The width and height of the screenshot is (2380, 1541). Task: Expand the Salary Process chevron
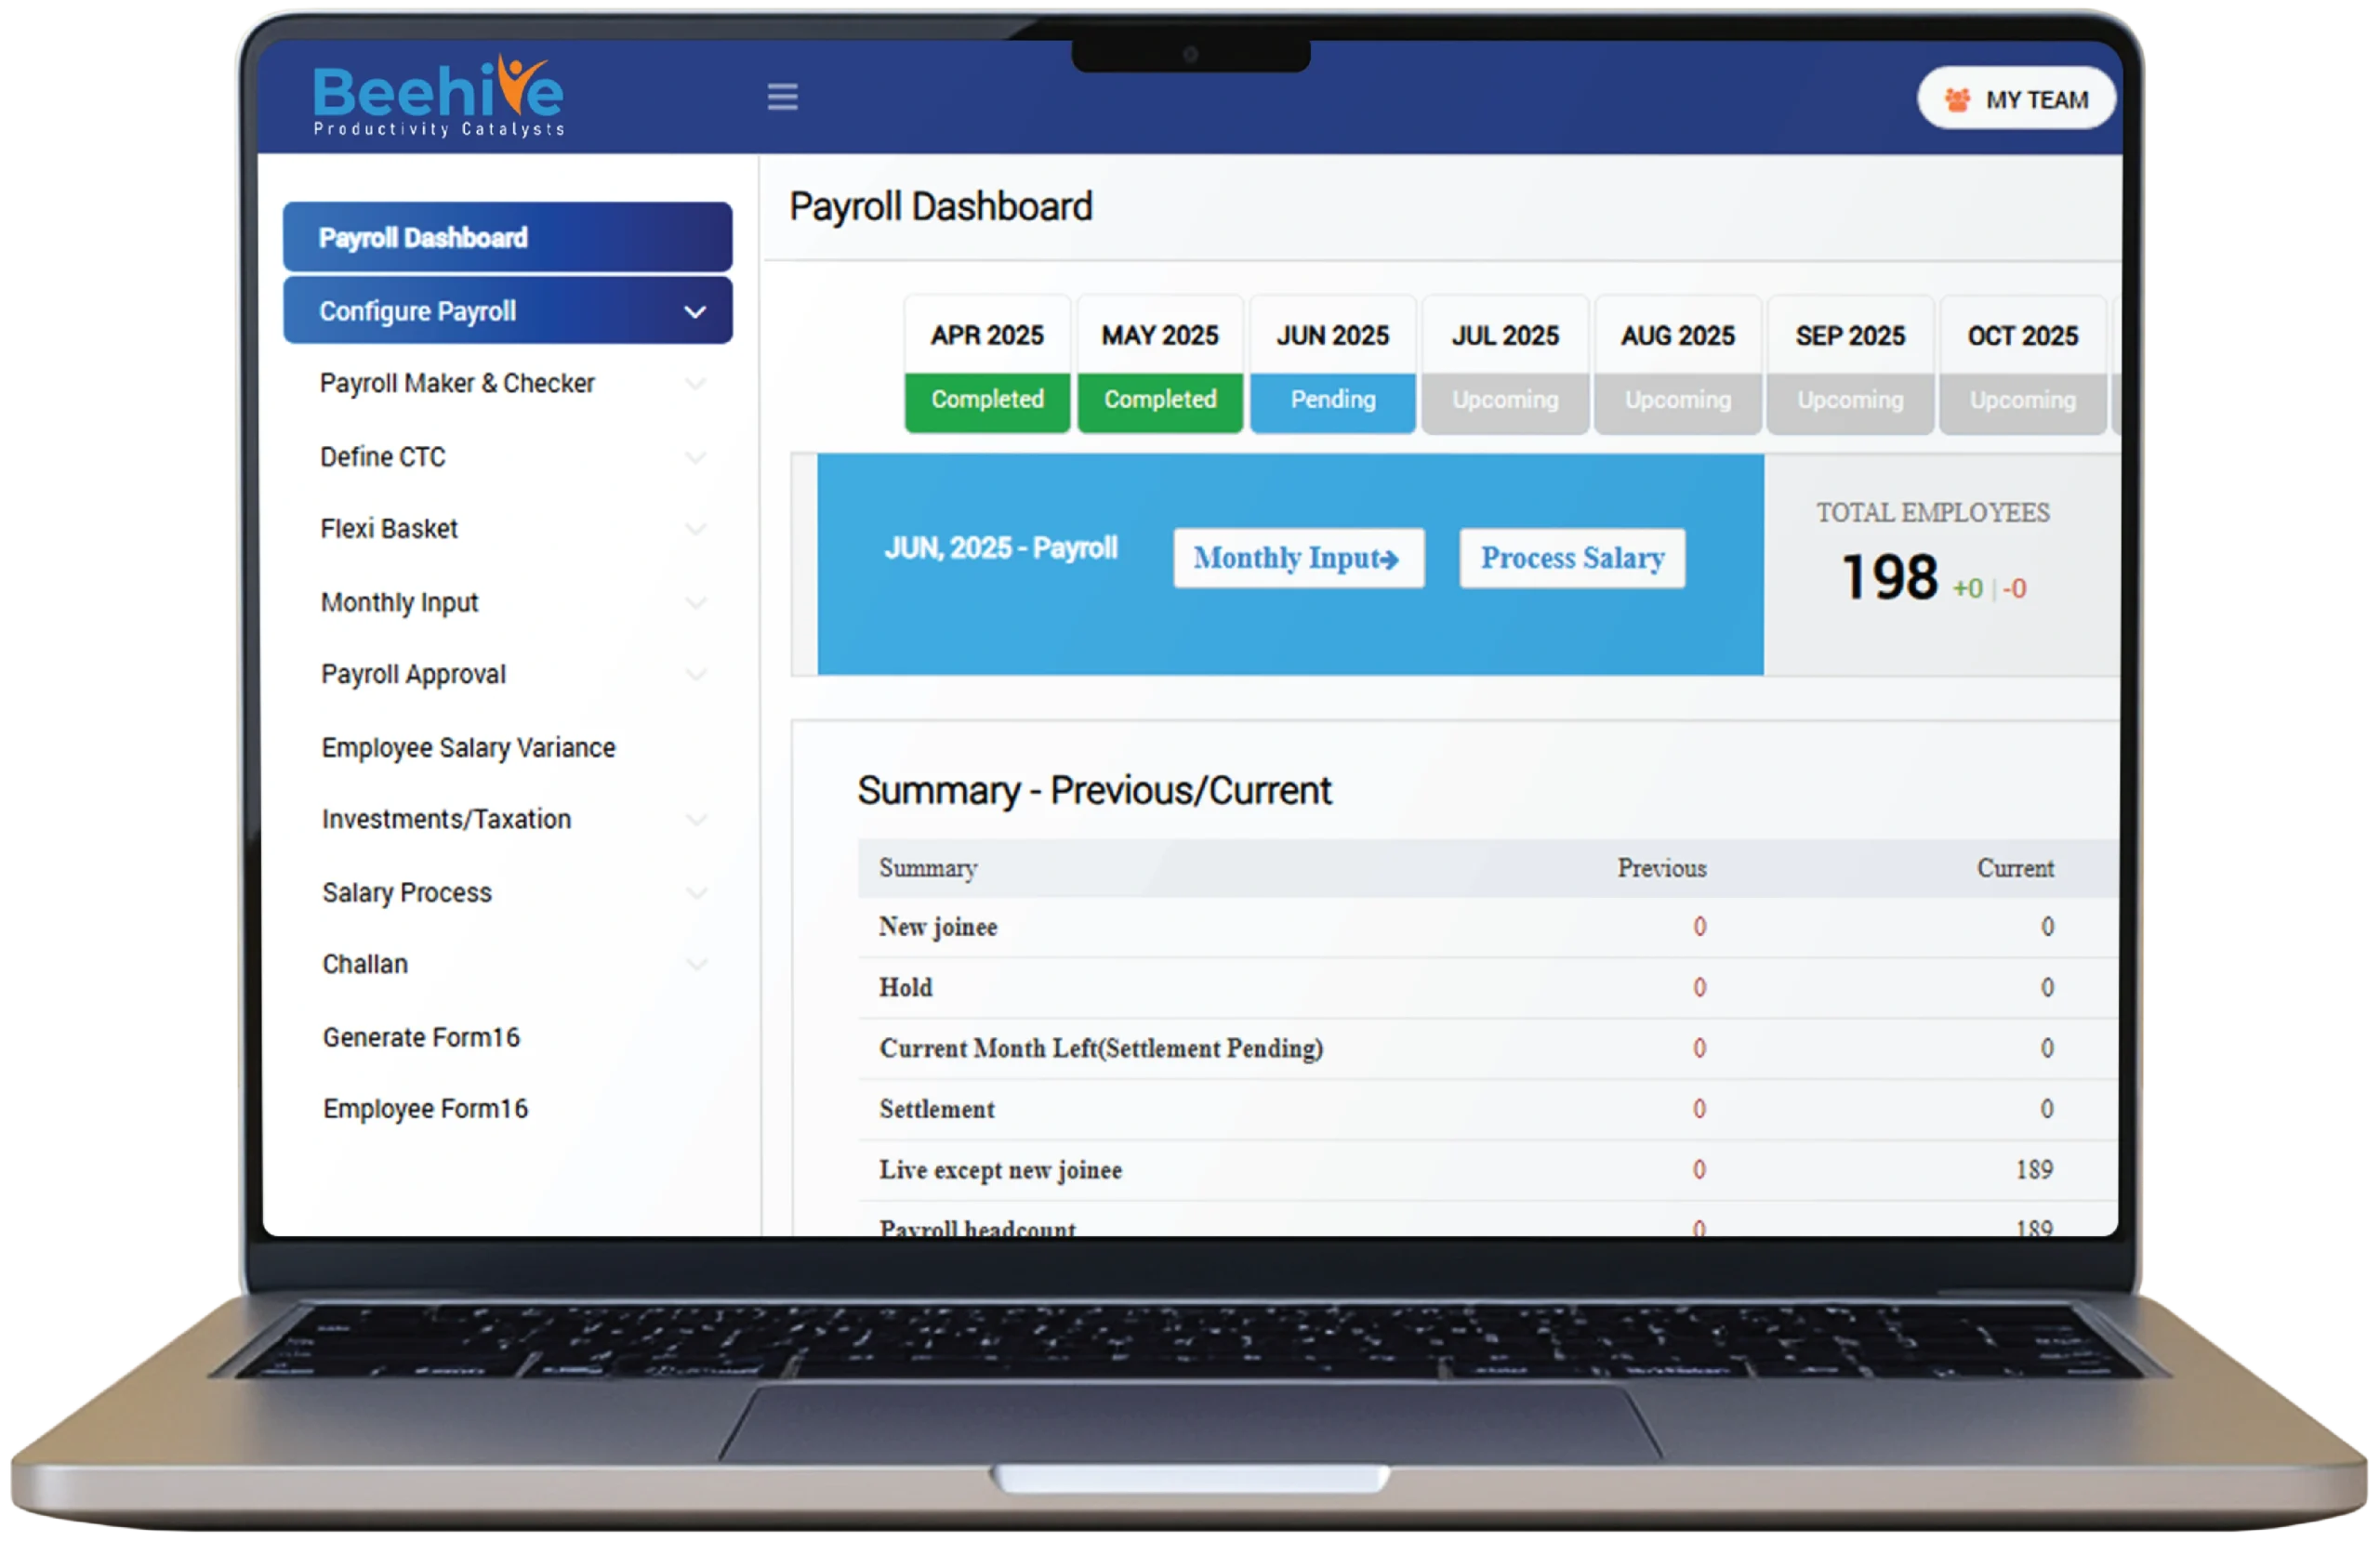(696, 893)
